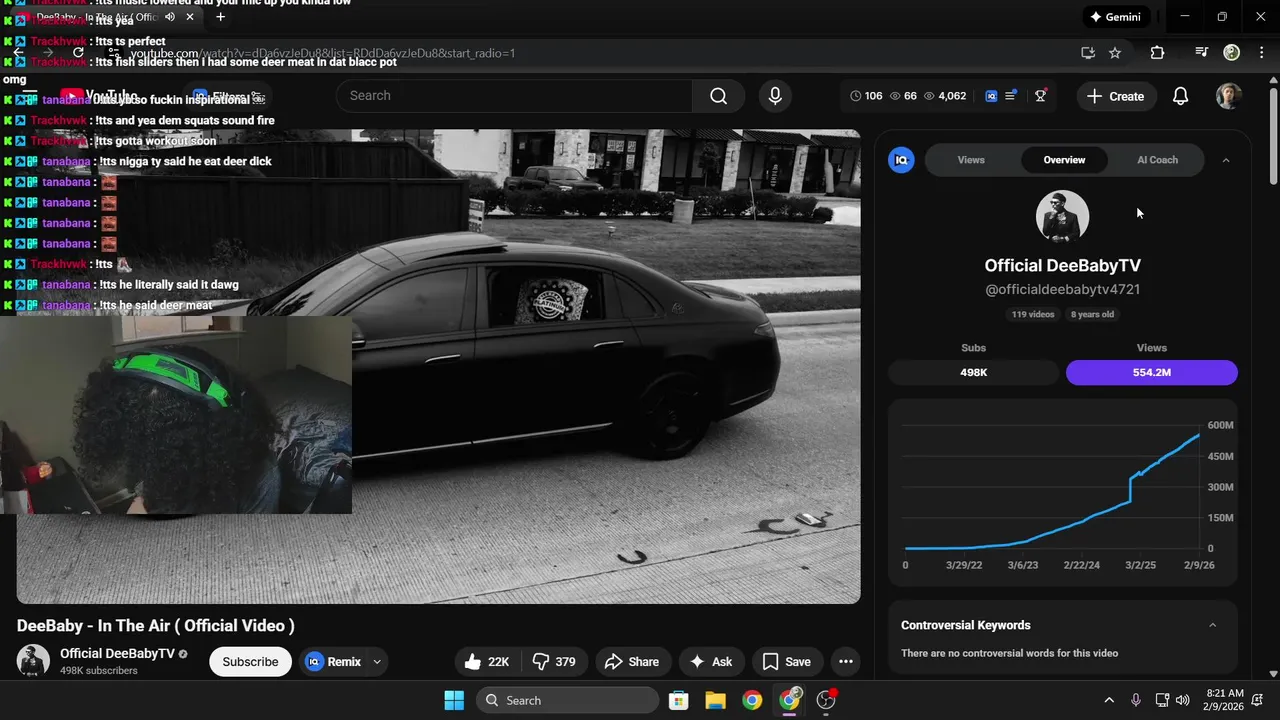The image size is (1280, 720).
Task: Select the Subs stat pill showing 498K
Action: 974,372
